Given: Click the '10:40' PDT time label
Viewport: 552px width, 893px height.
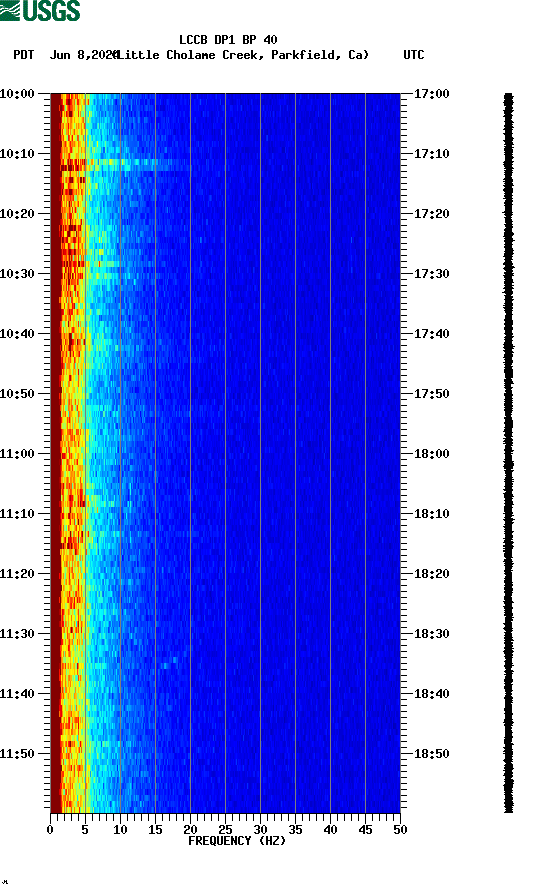Looking at the screenshot, I should coord(17,333).
